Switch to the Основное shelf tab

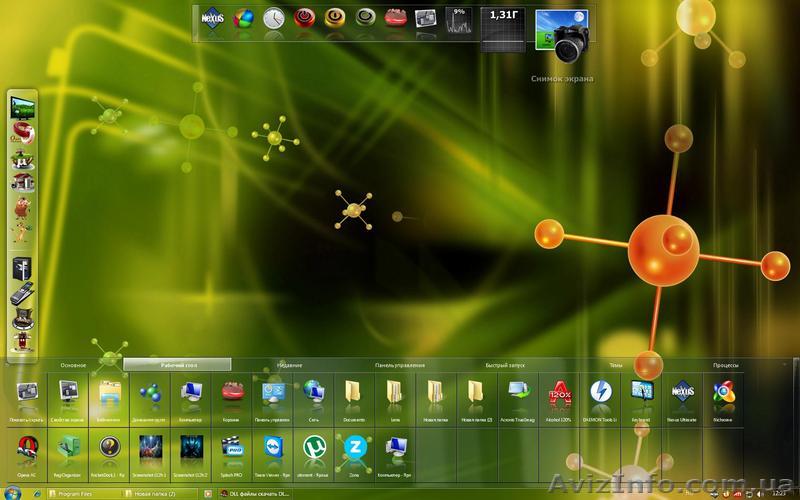tap(73, 365)
